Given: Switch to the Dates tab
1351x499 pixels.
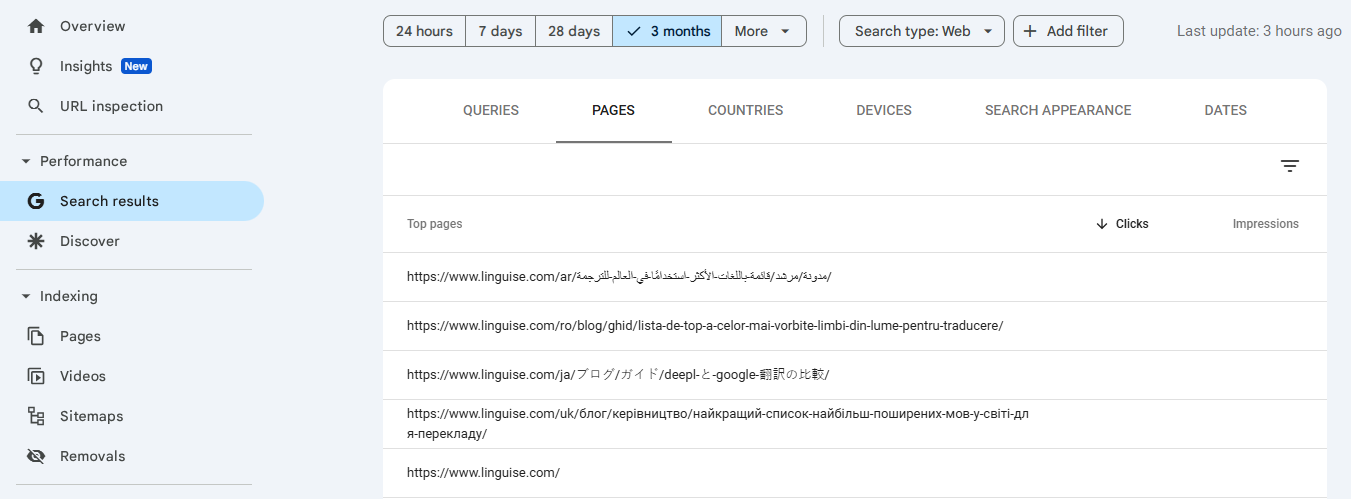Looking at the screenshot, I should coord(1226,111).
